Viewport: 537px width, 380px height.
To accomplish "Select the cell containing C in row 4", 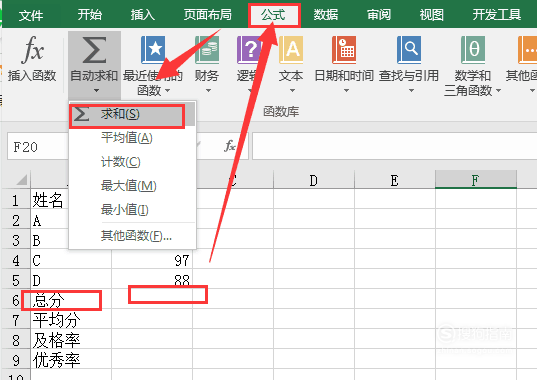I will point(71,260).
